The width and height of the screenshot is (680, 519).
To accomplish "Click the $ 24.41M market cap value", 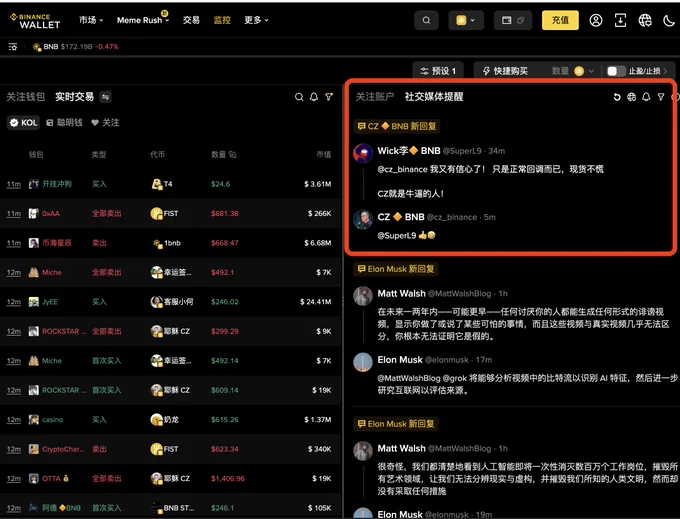I will (316, 302).
